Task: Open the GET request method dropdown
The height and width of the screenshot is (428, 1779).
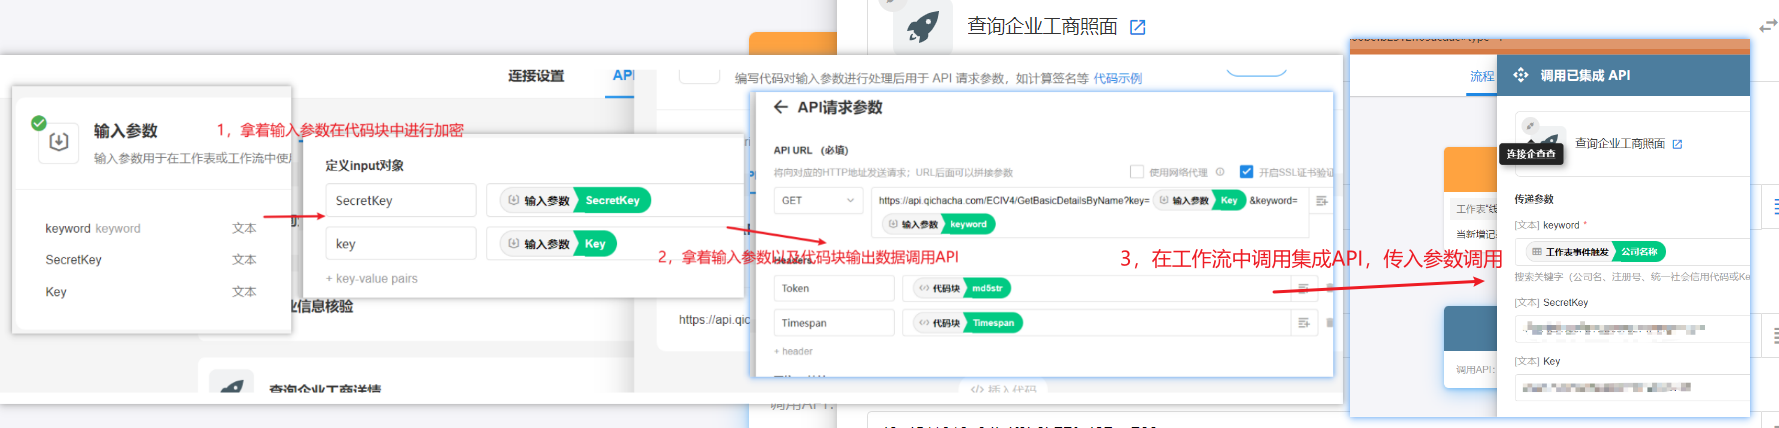Action: coord(818,201)
